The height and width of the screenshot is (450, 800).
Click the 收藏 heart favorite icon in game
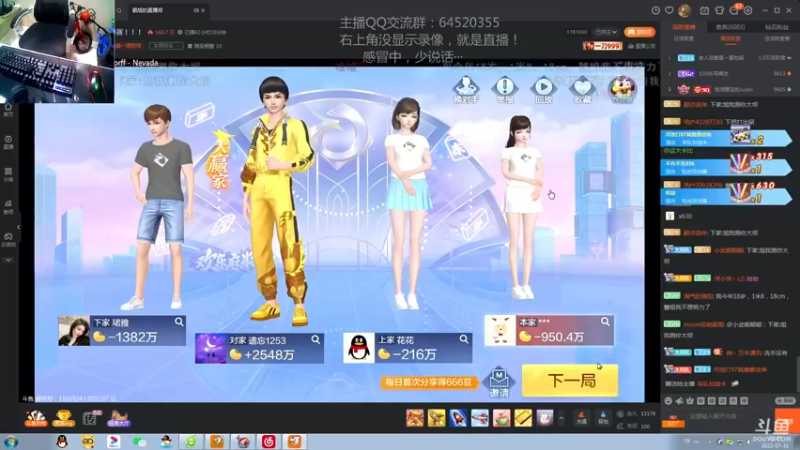(x=583, y=90)
